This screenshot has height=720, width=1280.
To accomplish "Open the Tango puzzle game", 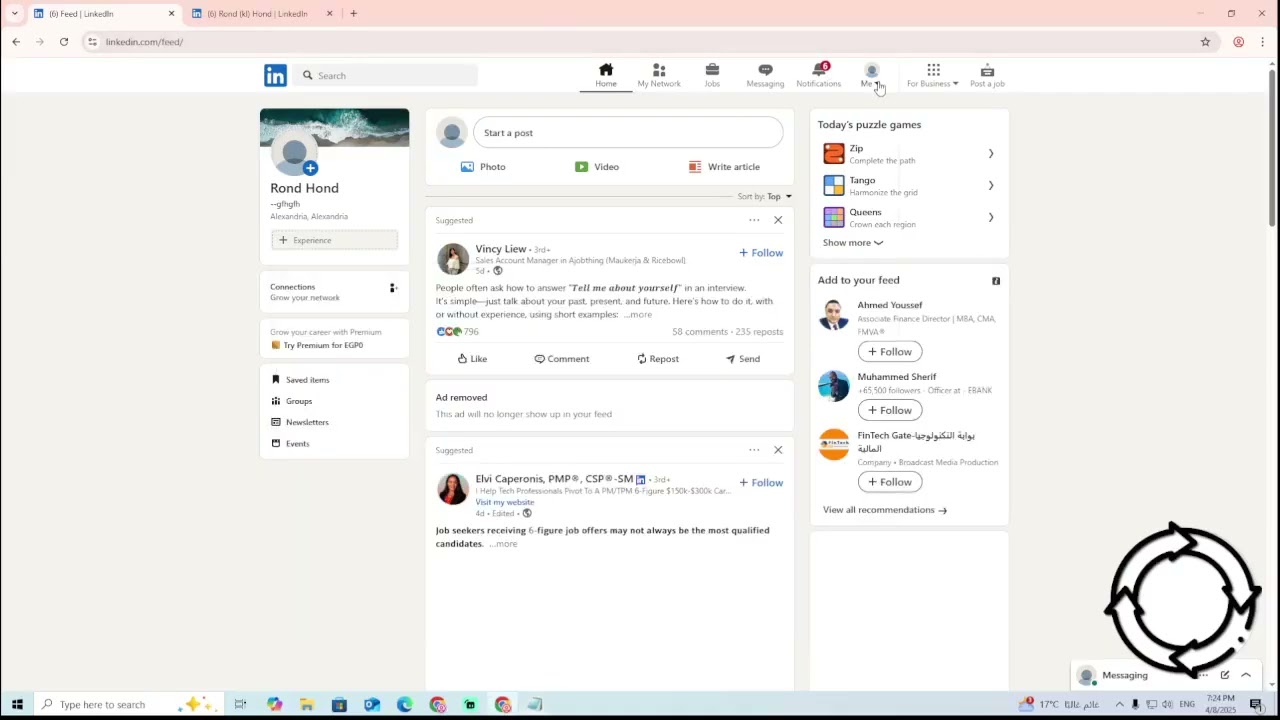I will [909, 186].
